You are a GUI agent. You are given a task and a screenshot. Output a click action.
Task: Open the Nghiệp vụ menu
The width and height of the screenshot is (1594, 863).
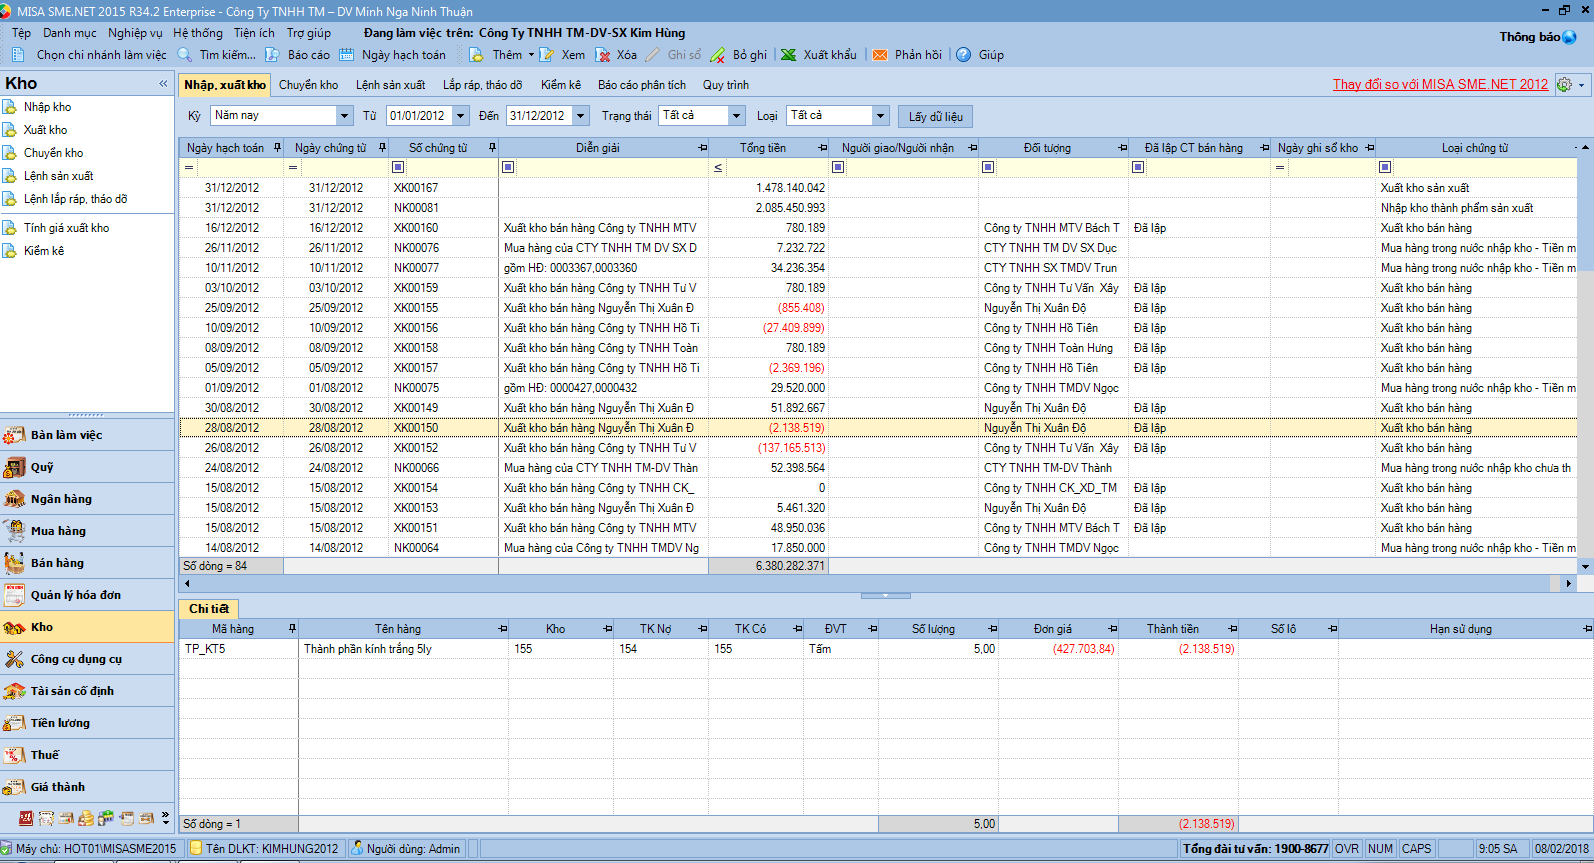tap(135, 33)
